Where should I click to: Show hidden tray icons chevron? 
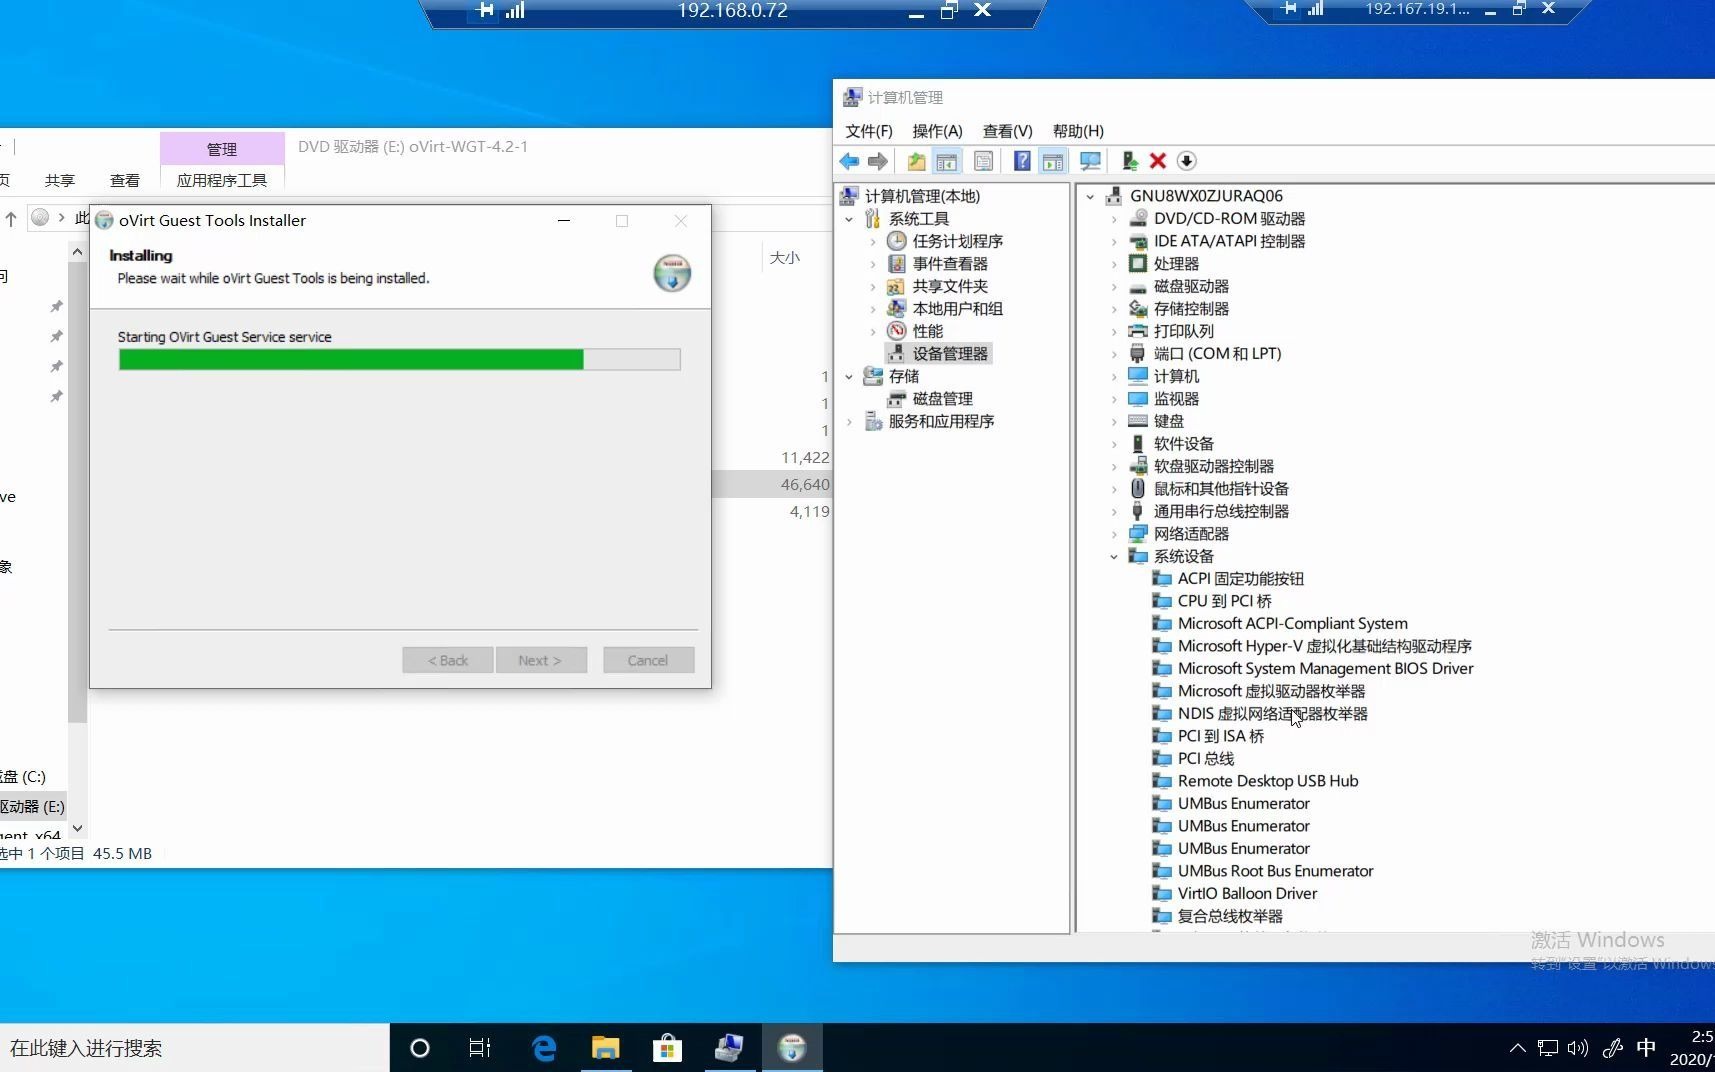[1517, 1048]
